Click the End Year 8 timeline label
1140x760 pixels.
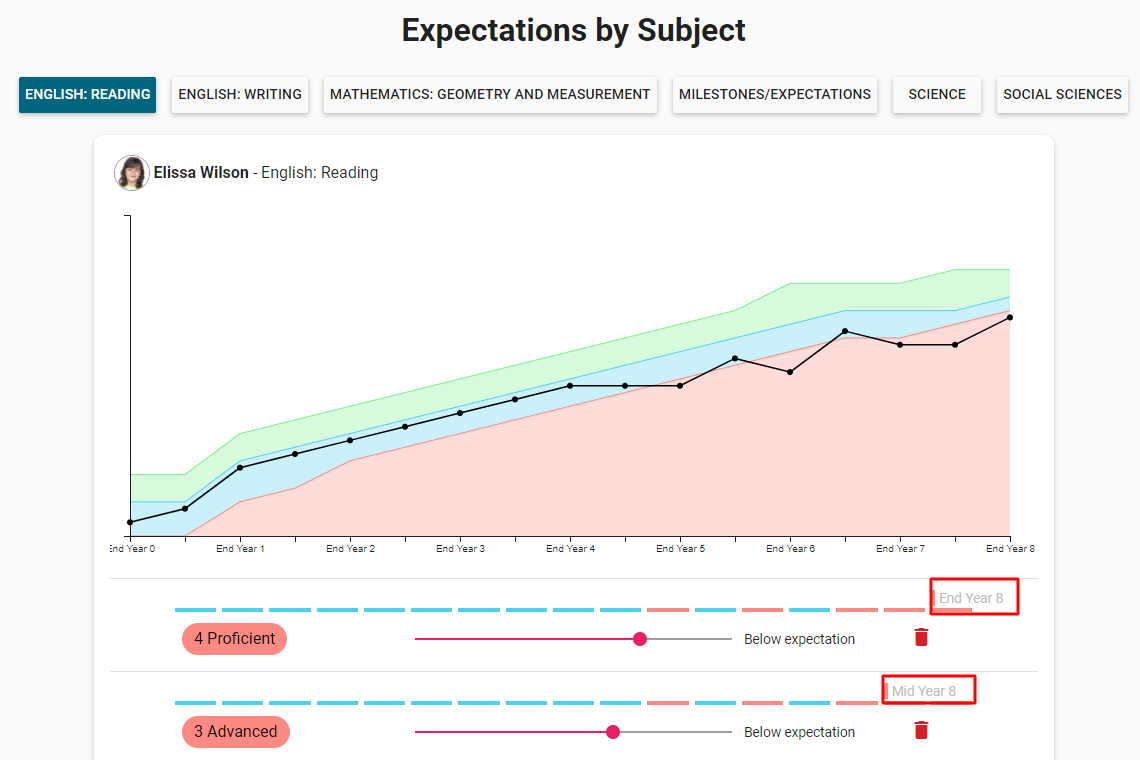tap(970, 598)
